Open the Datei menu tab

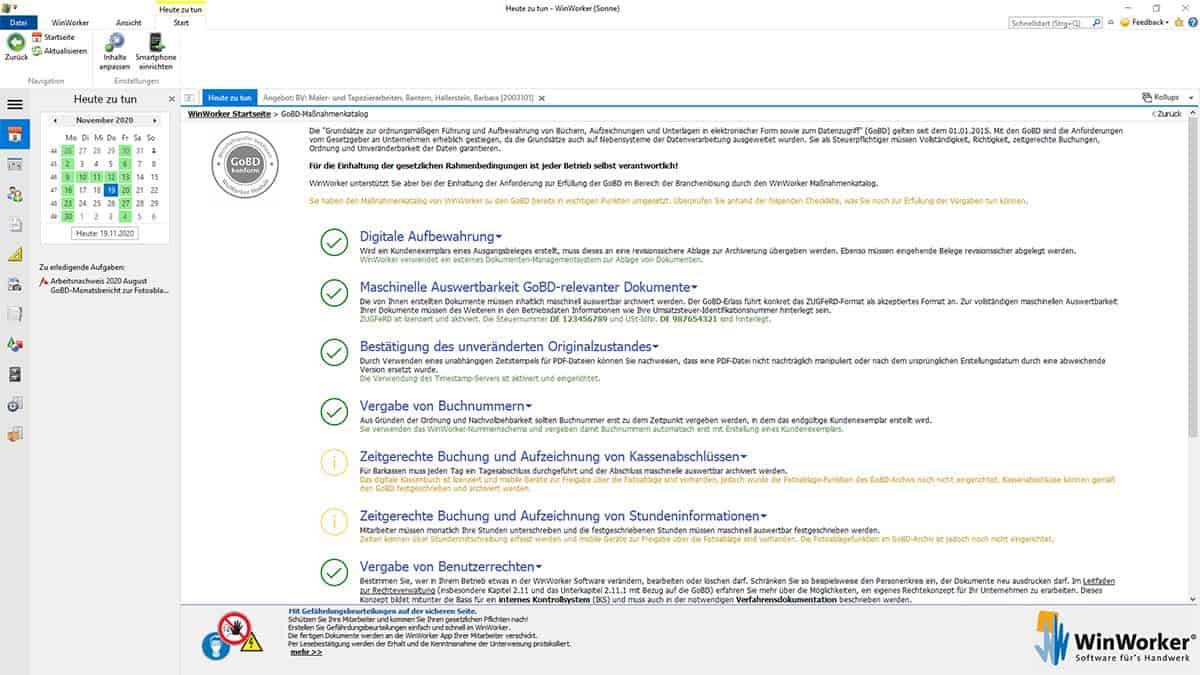18,22
